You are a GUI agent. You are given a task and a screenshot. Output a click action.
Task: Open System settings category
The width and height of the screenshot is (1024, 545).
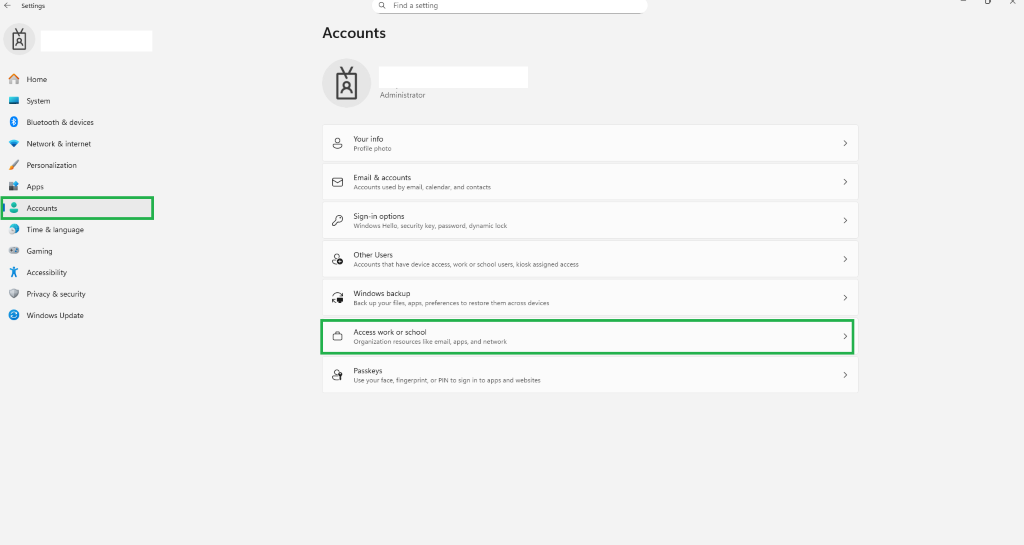coord(77,101)
